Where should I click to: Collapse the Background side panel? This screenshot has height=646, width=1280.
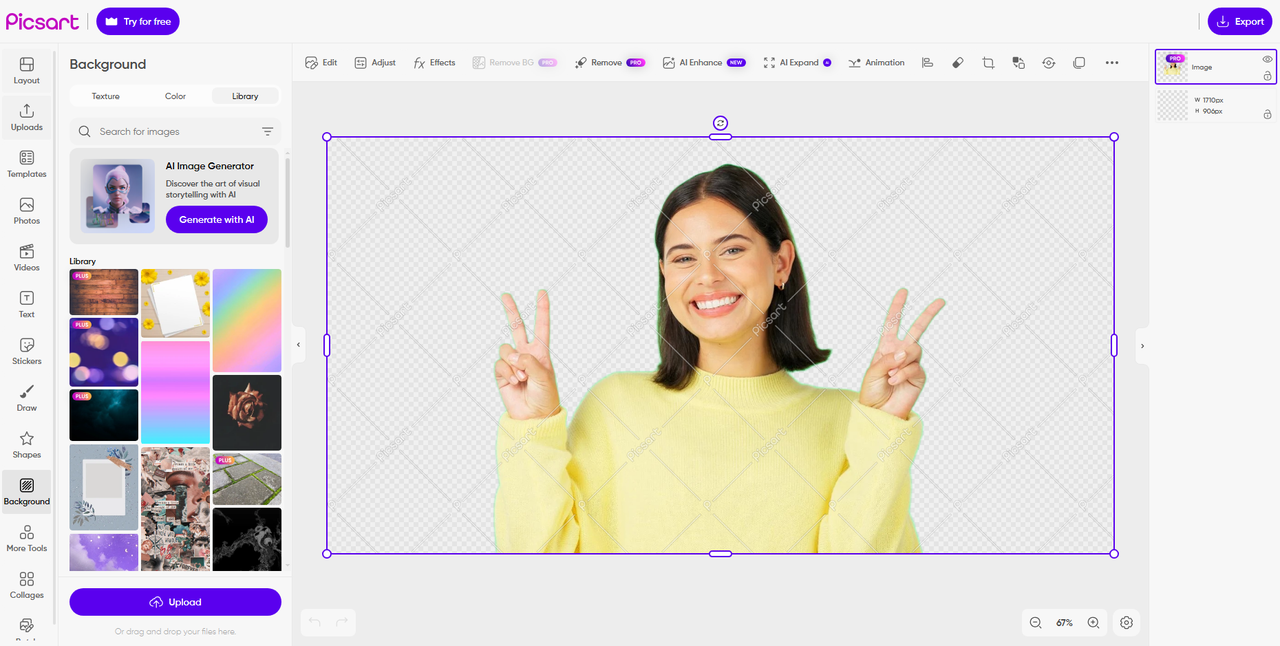(297, 345)
